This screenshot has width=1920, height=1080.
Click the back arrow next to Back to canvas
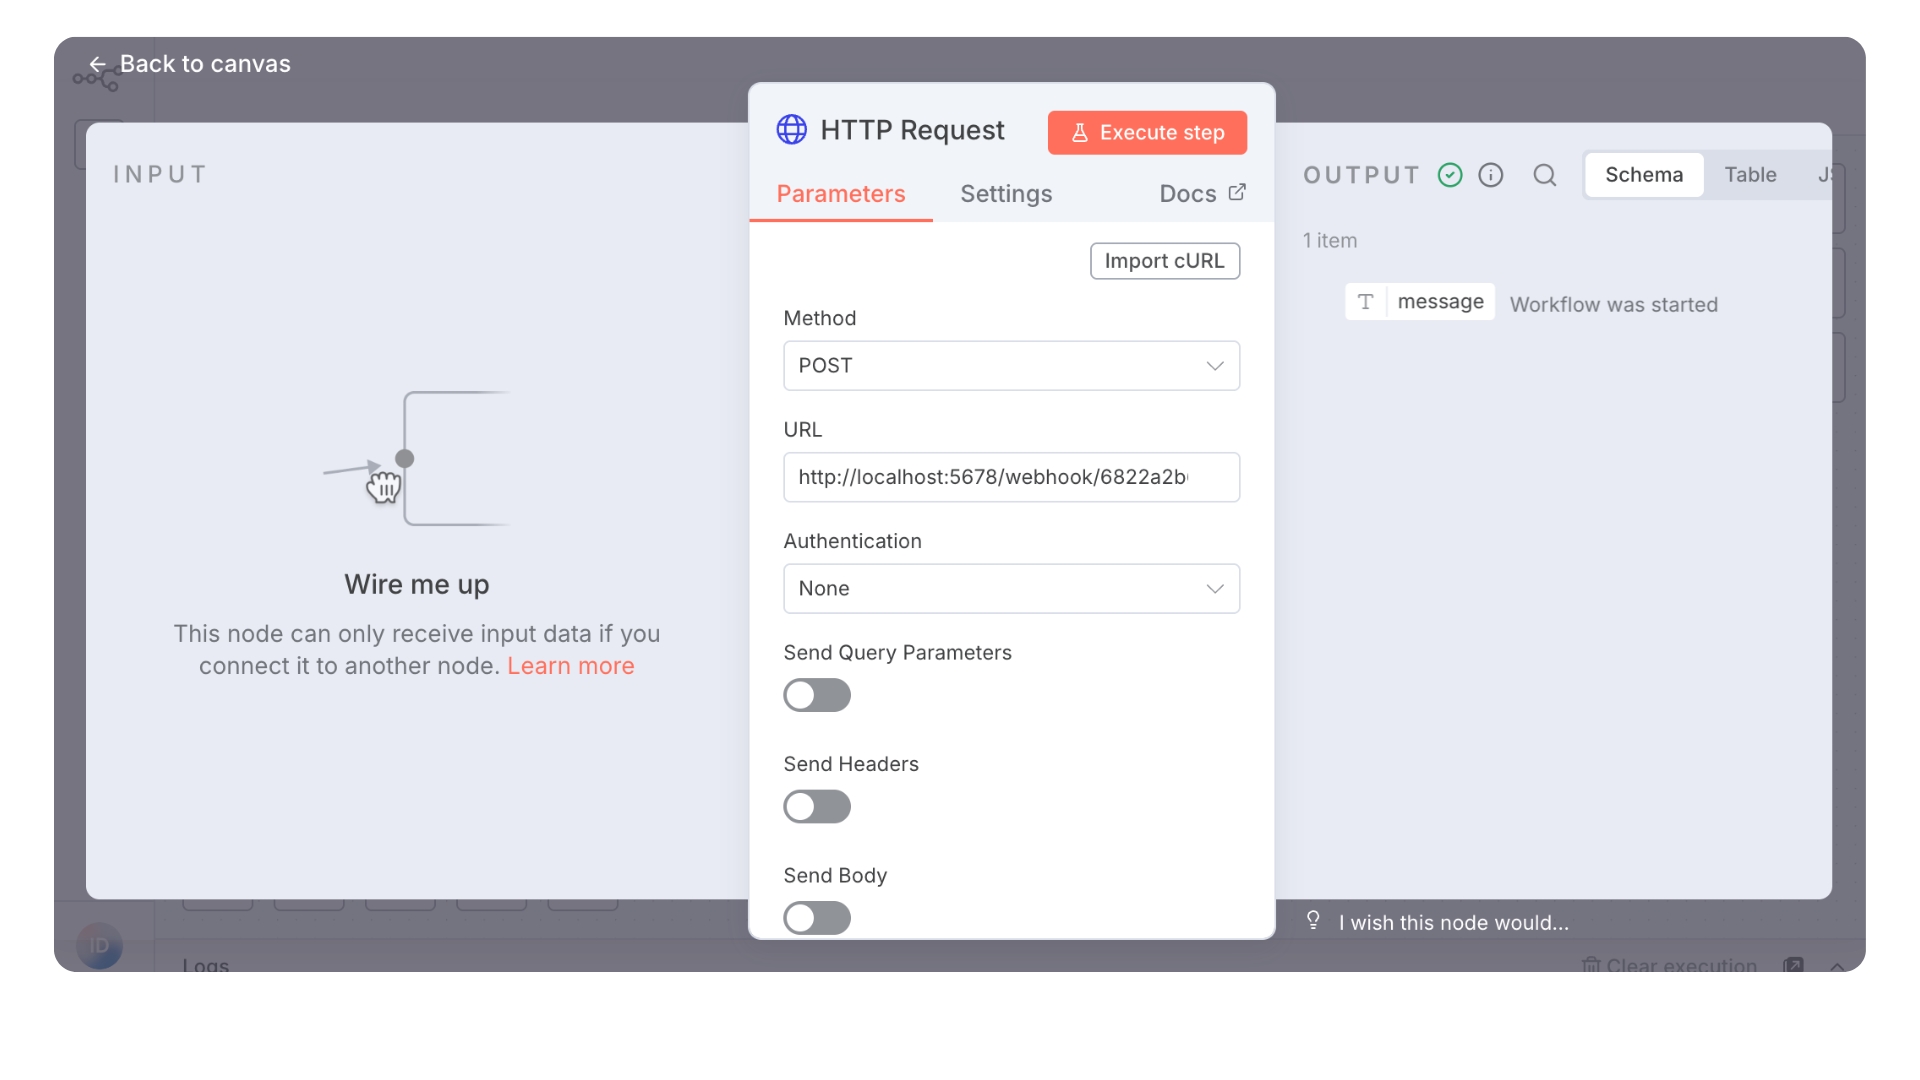[97, 63]
